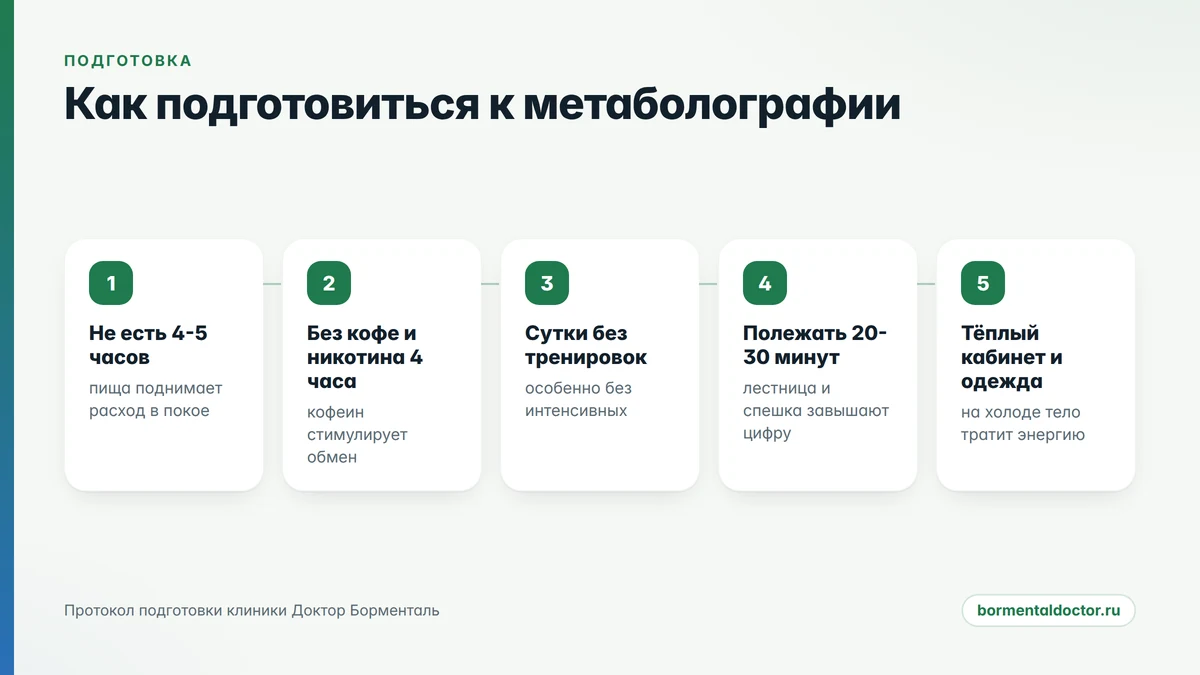Click the green step number 2 badge

coord(329,283)
